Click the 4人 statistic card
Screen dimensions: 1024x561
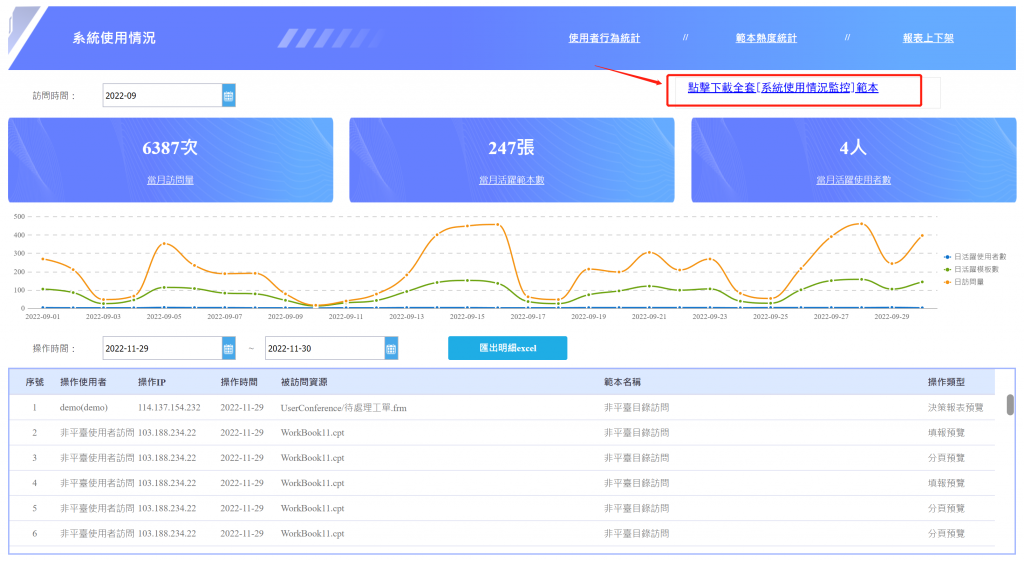(854, 160)
